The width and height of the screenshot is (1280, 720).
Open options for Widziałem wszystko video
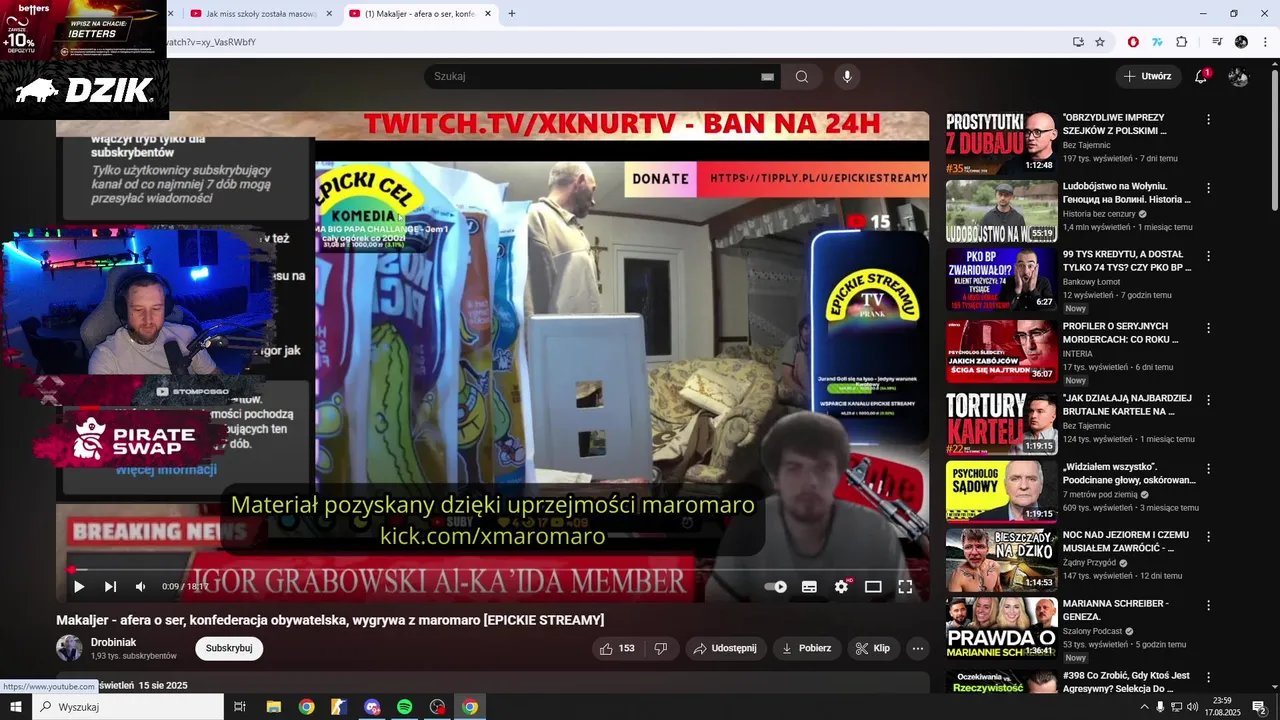click(1208, 468)
